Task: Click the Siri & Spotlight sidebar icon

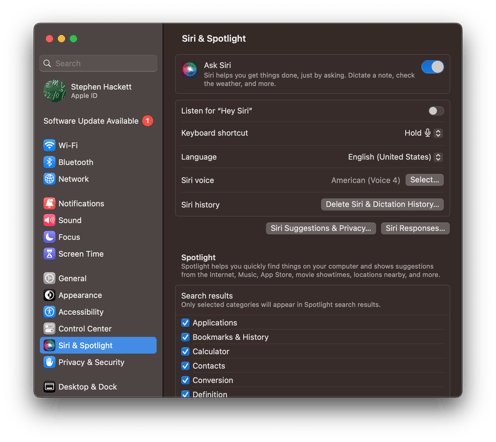Action: tap(49, 345)
